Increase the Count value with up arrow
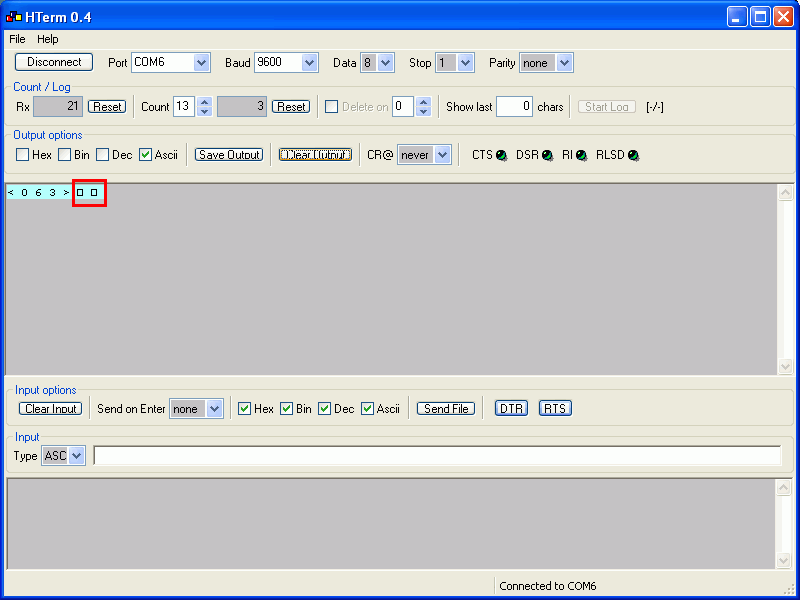Image resolution: width=800 pixels, height=600 pixels. pyautogui.click(x=205, y=102)
